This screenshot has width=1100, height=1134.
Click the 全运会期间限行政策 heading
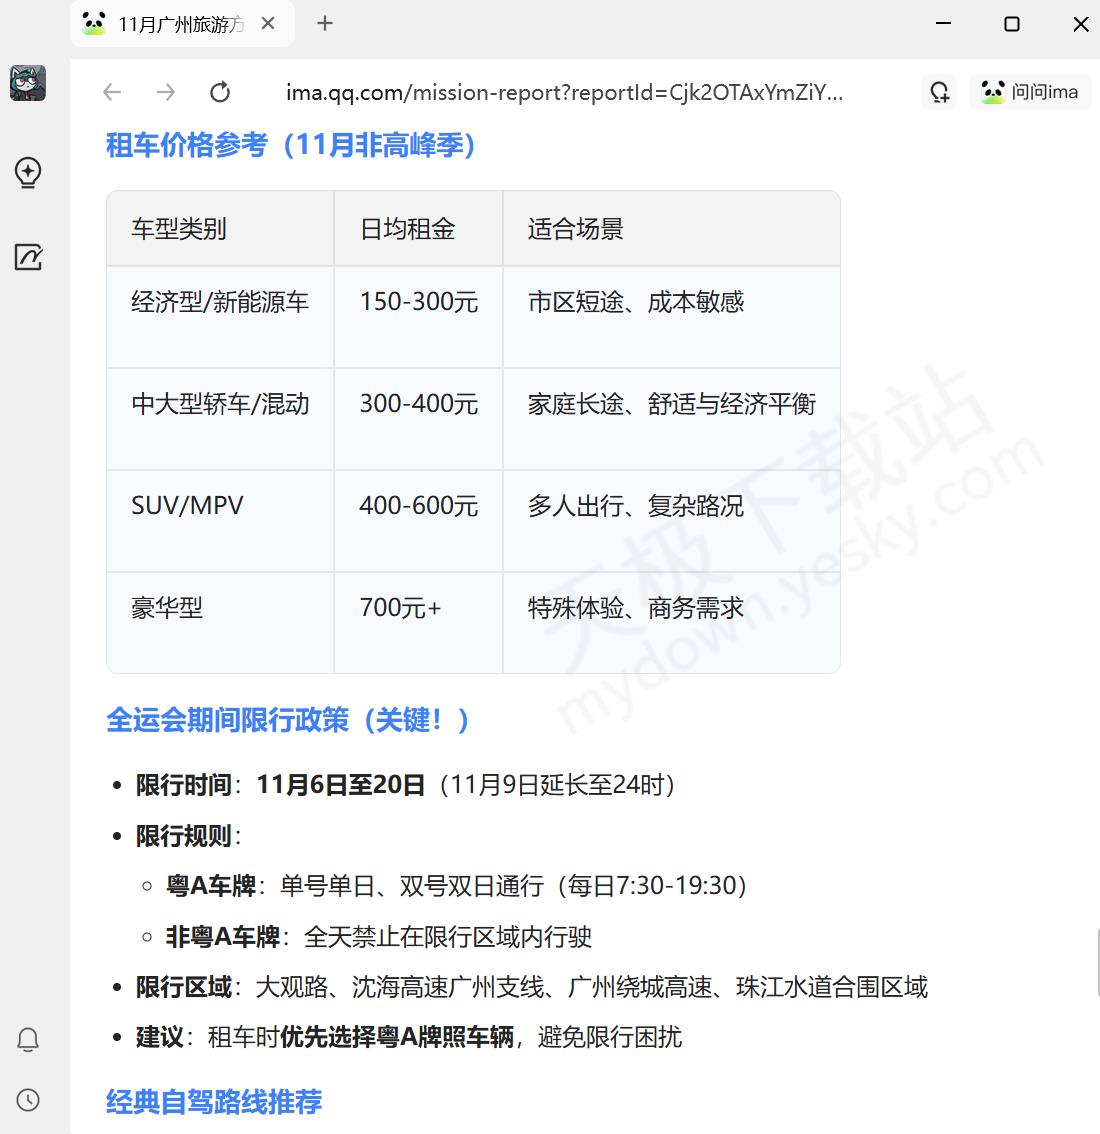click(288, 720)
